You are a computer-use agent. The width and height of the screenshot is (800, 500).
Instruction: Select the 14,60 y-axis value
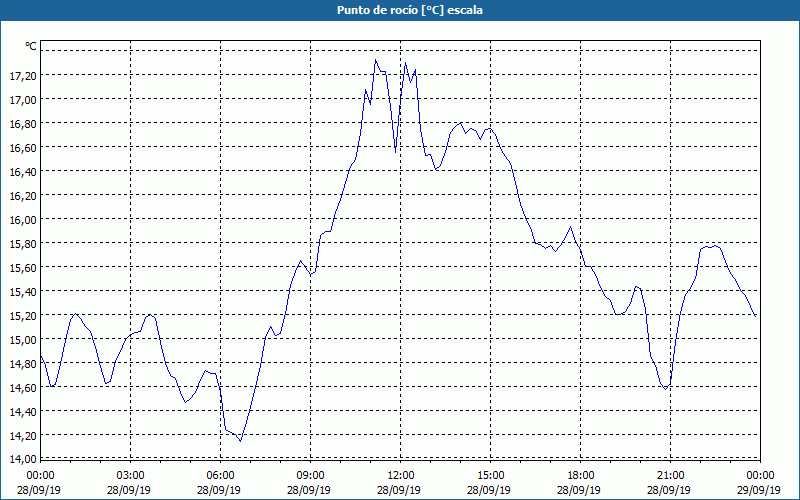(23, 387)
